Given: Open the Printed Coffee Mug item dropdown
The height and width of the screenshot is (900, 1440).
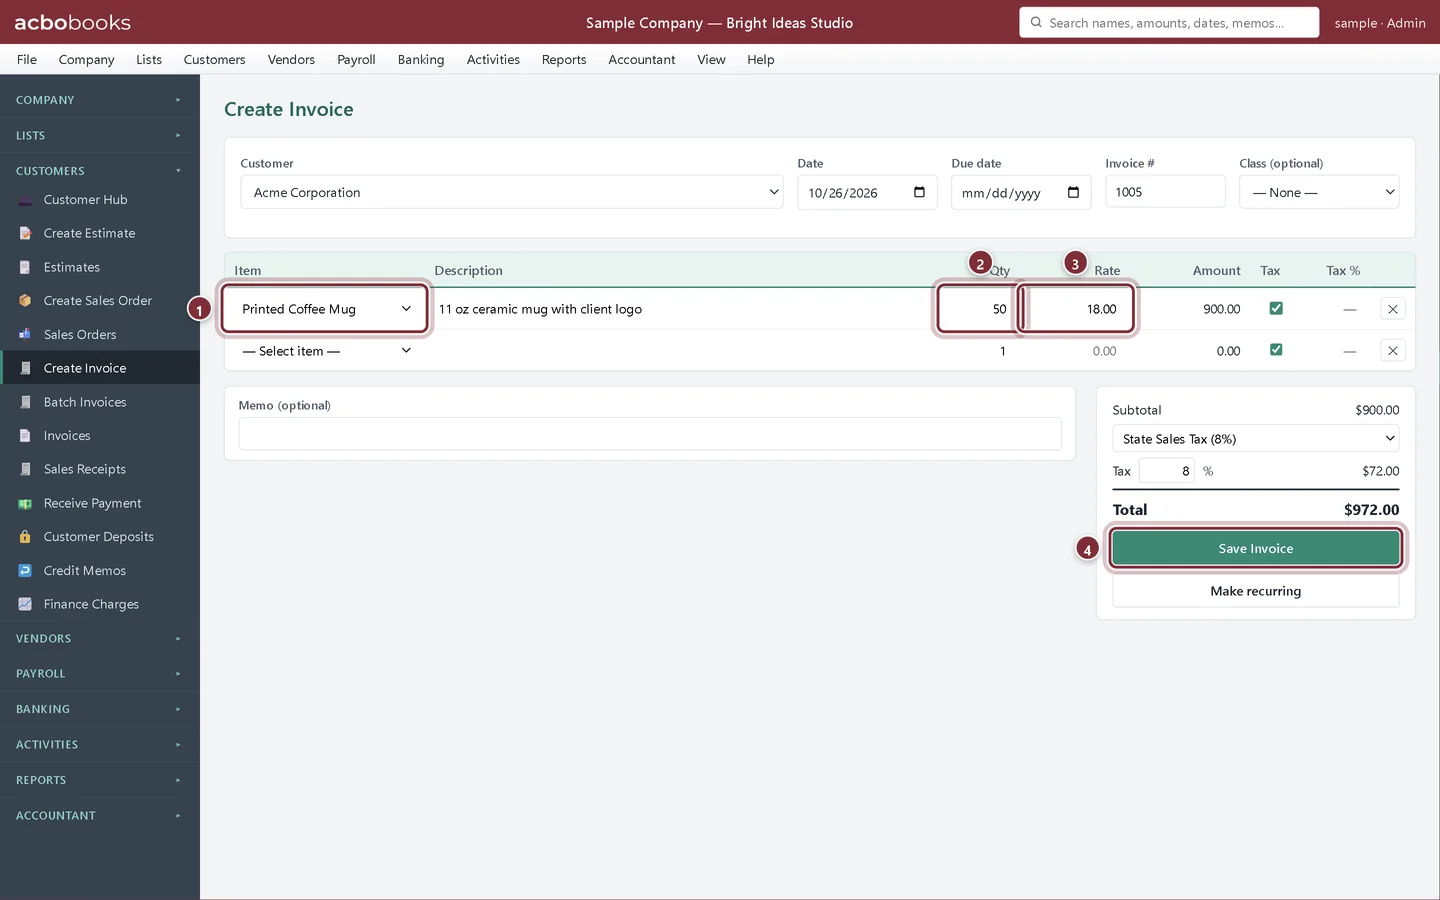Looking at the screenshot, I should coord(325,309).
